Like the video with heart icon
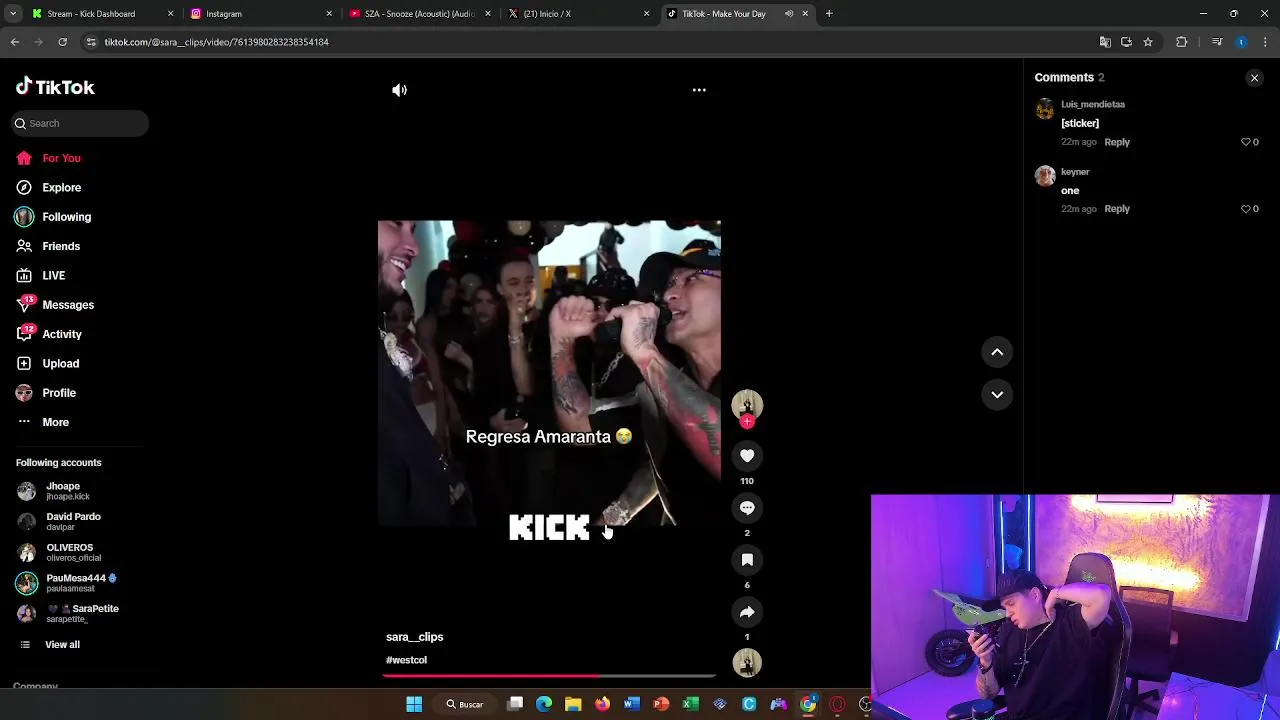The image size is (1280, 720). click(747, 456)
